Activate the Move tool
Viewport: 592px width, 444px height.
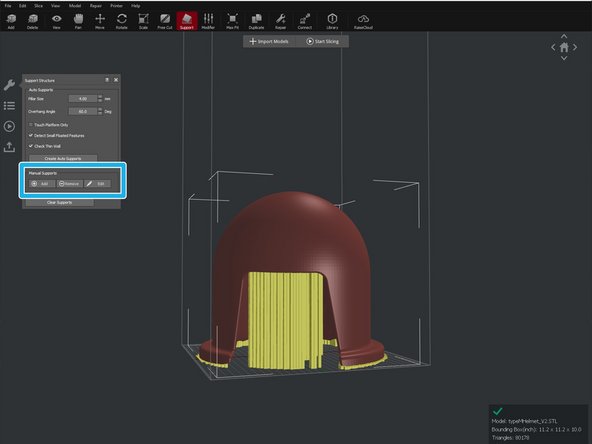(100, 21)
